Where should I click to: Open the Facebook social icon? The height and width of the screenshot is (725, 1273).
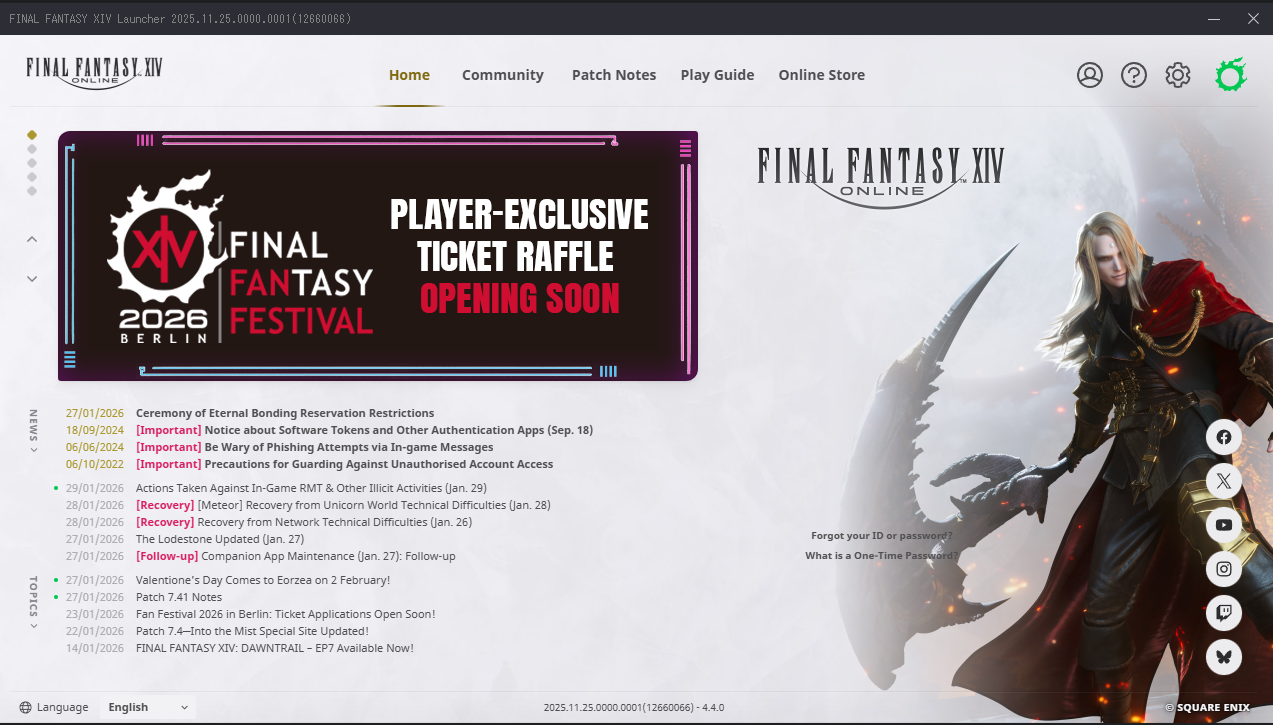coord(1224,437)
